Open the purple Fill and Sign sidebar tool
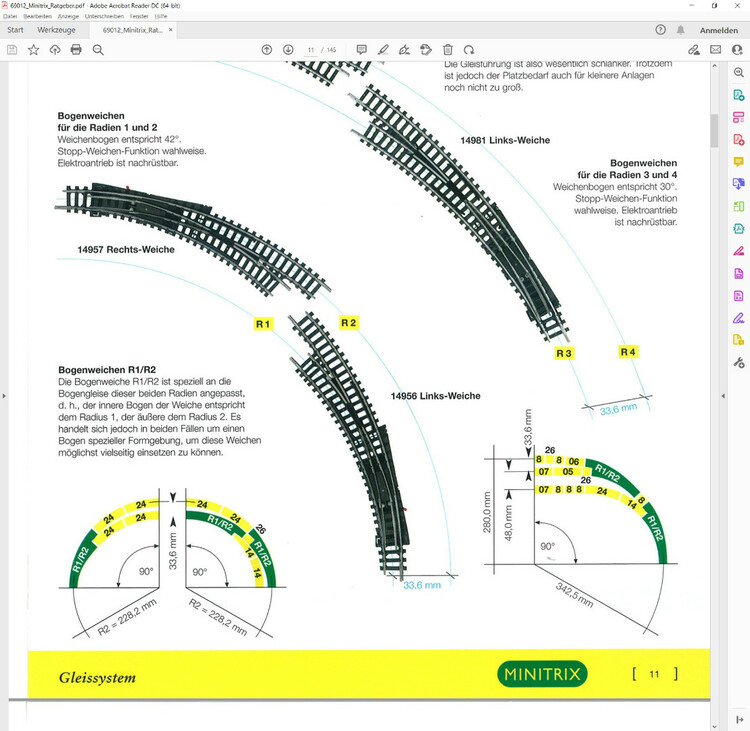 tap(739, 318)
